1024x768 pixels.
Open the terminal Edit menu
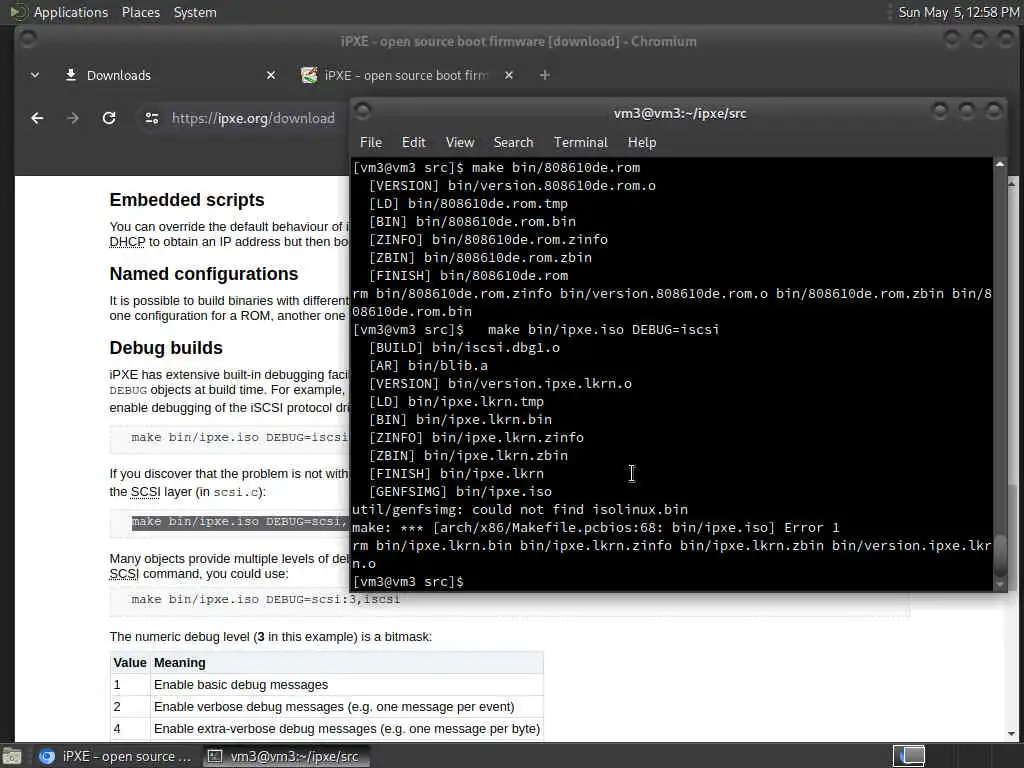(413, 142)
